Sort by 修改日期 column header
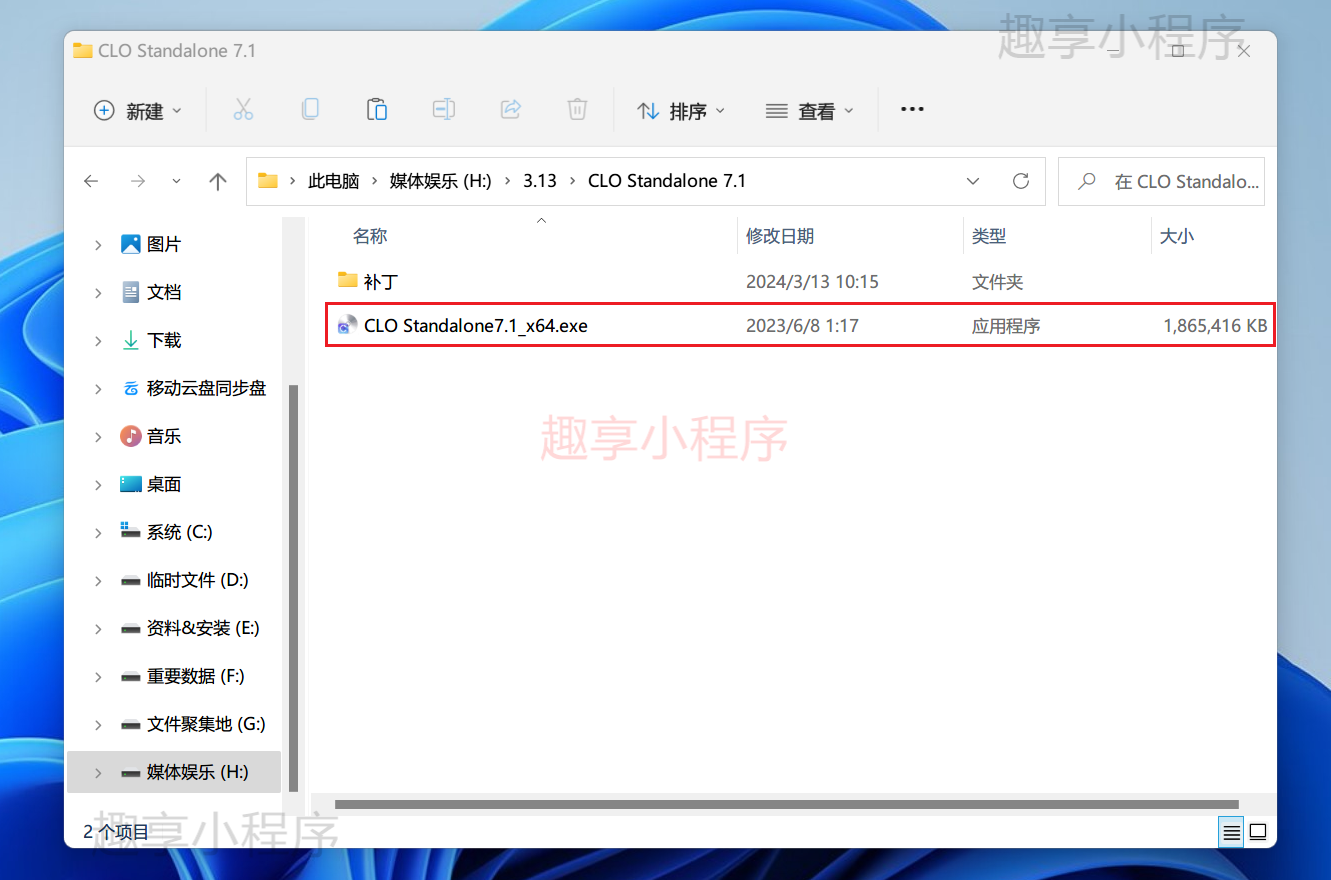This screenshot has height=880, width=1331. tap(780, 236)
